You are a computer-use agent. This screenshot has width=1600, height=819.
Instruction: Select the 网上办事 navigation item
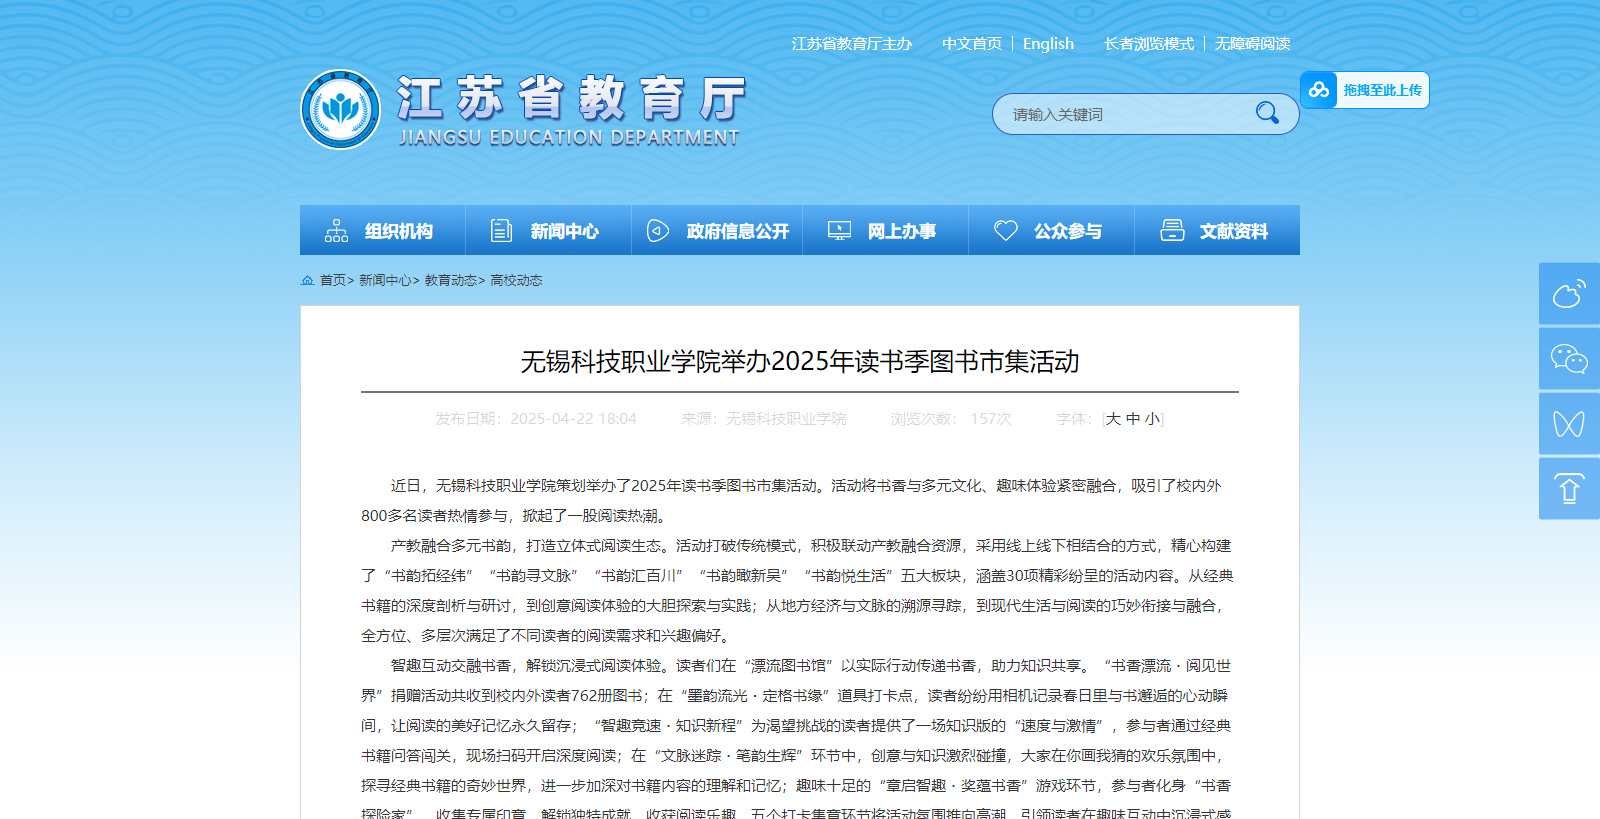(885, 231)
